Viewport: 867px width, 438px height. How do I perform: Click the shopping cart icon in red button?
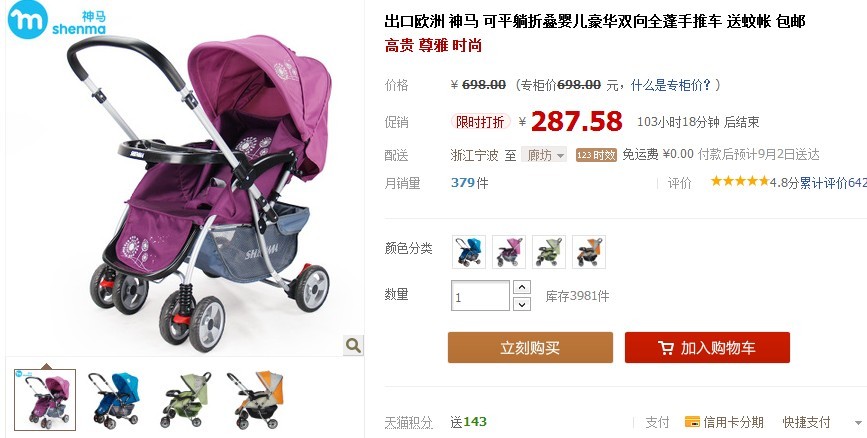tap(666, 348)
